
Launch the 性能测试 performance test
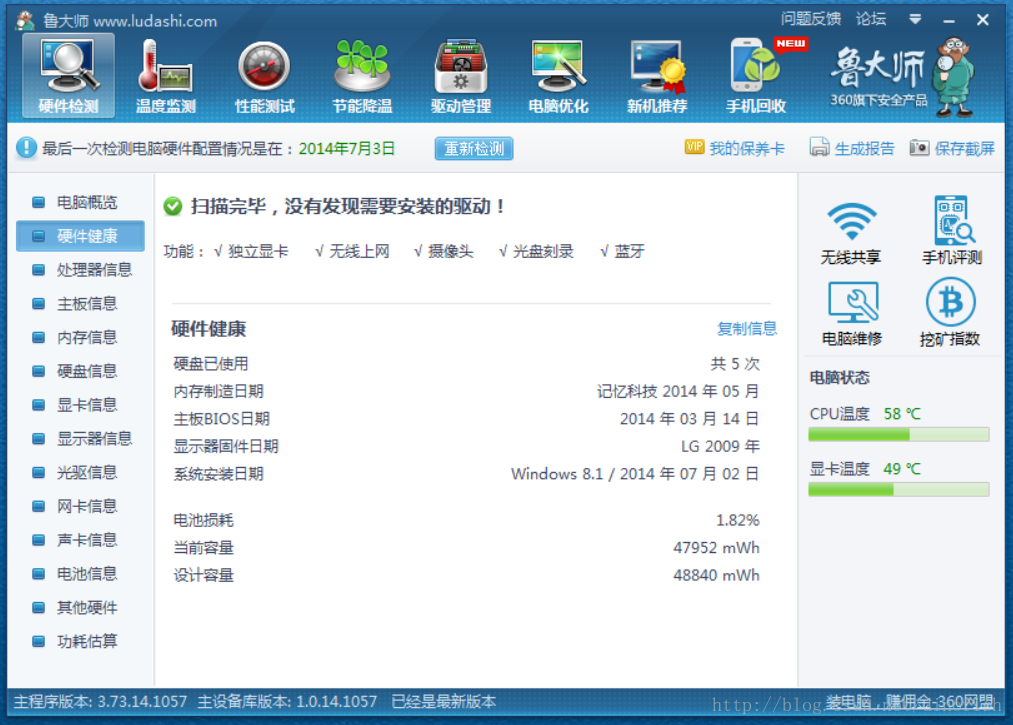[264, 76]
